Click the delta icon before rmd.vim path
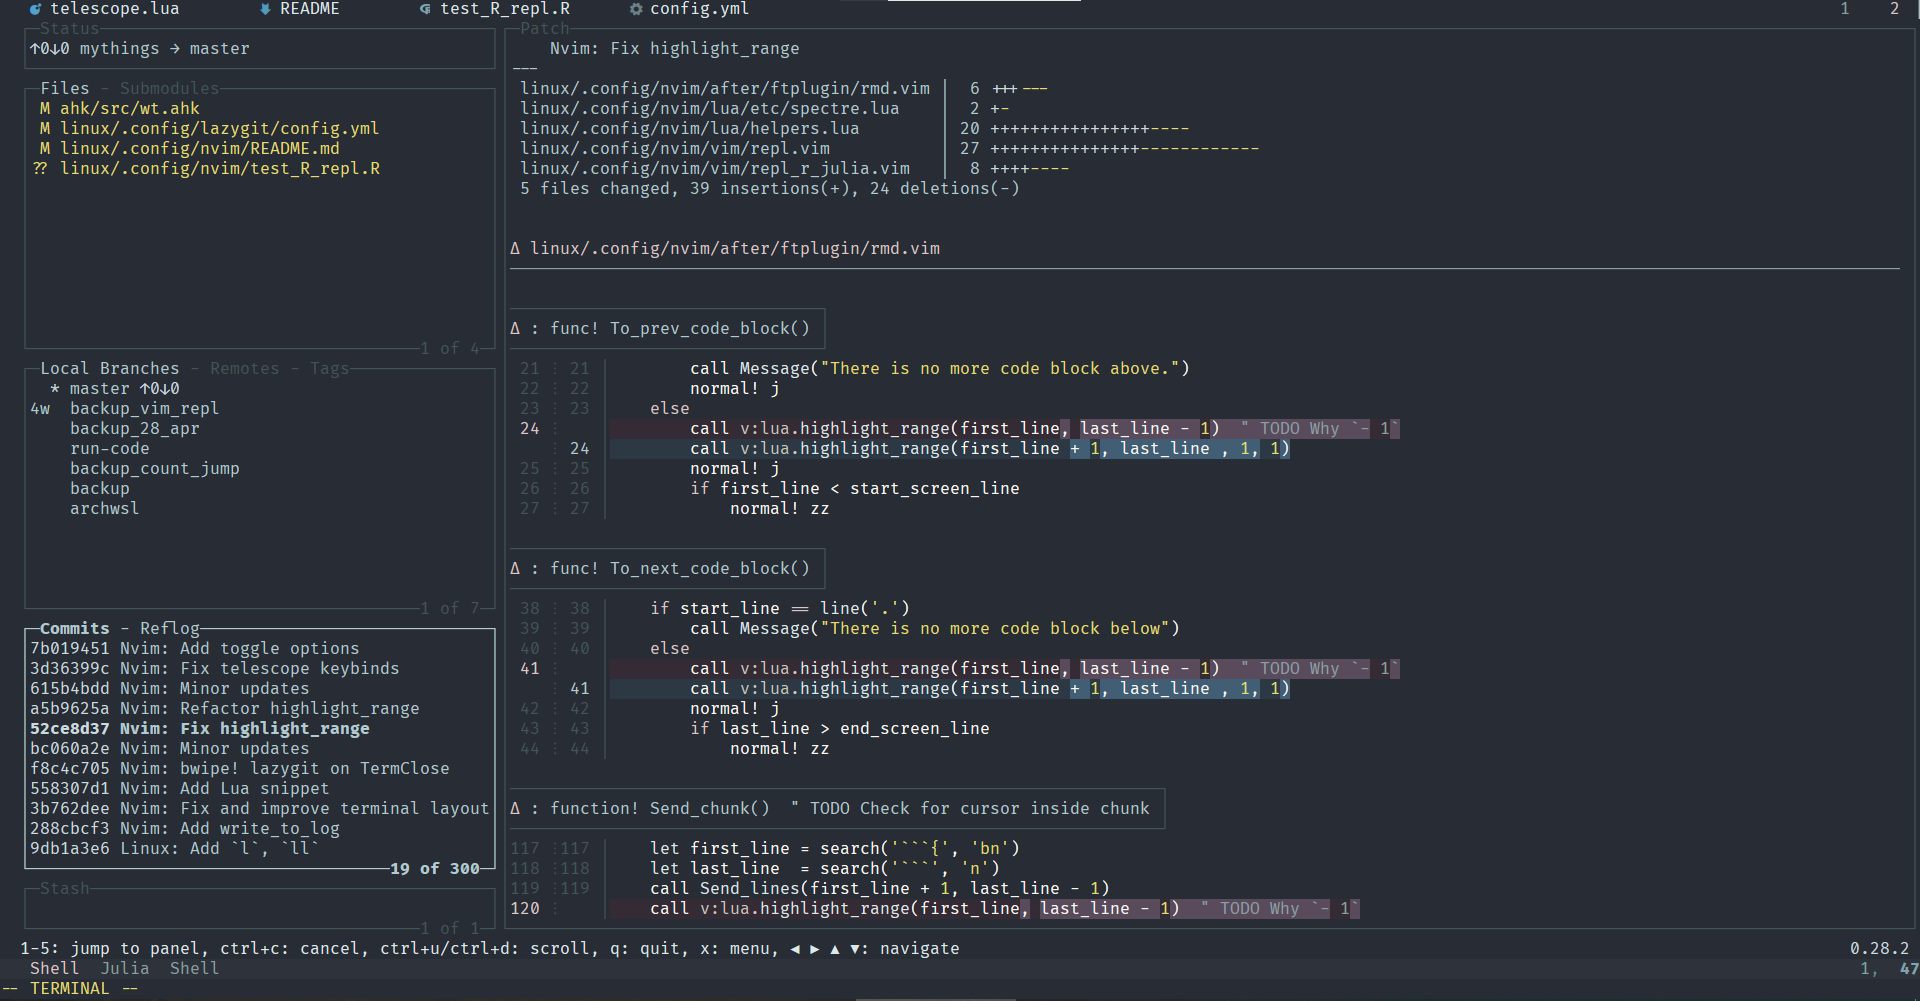 pos(515,248)
